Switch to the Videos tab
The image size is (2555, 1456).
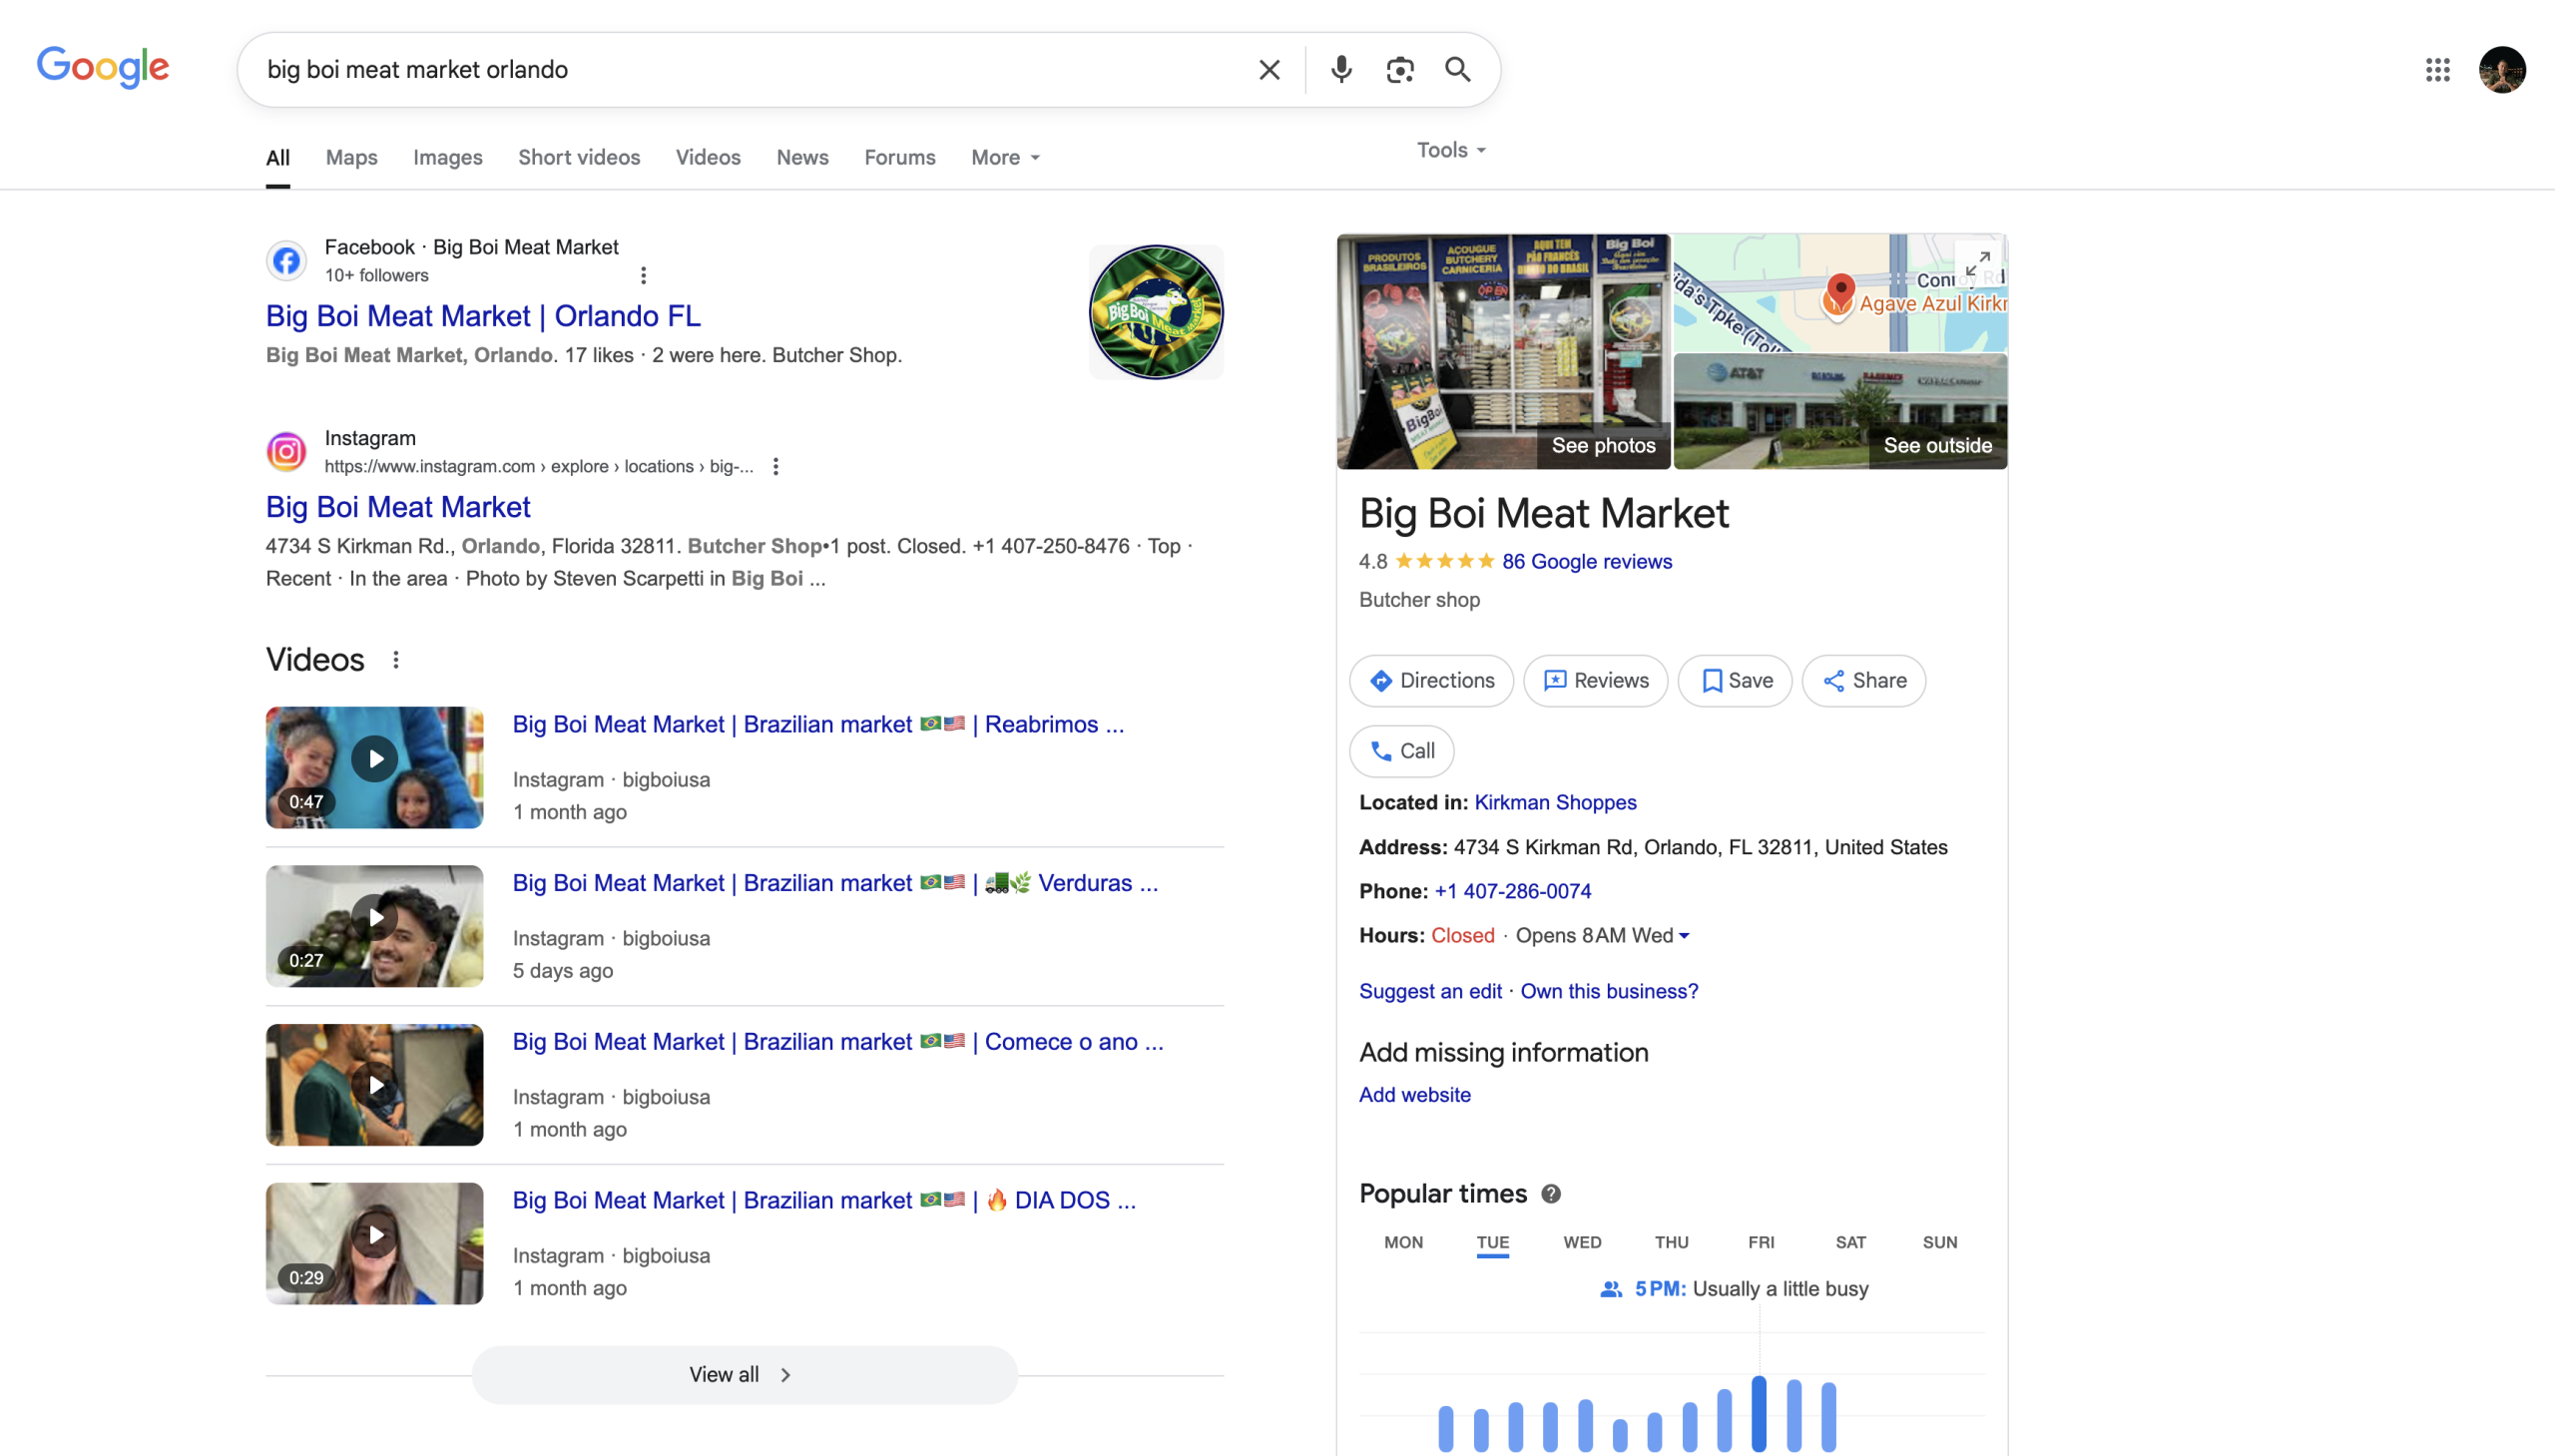(708, 157)
